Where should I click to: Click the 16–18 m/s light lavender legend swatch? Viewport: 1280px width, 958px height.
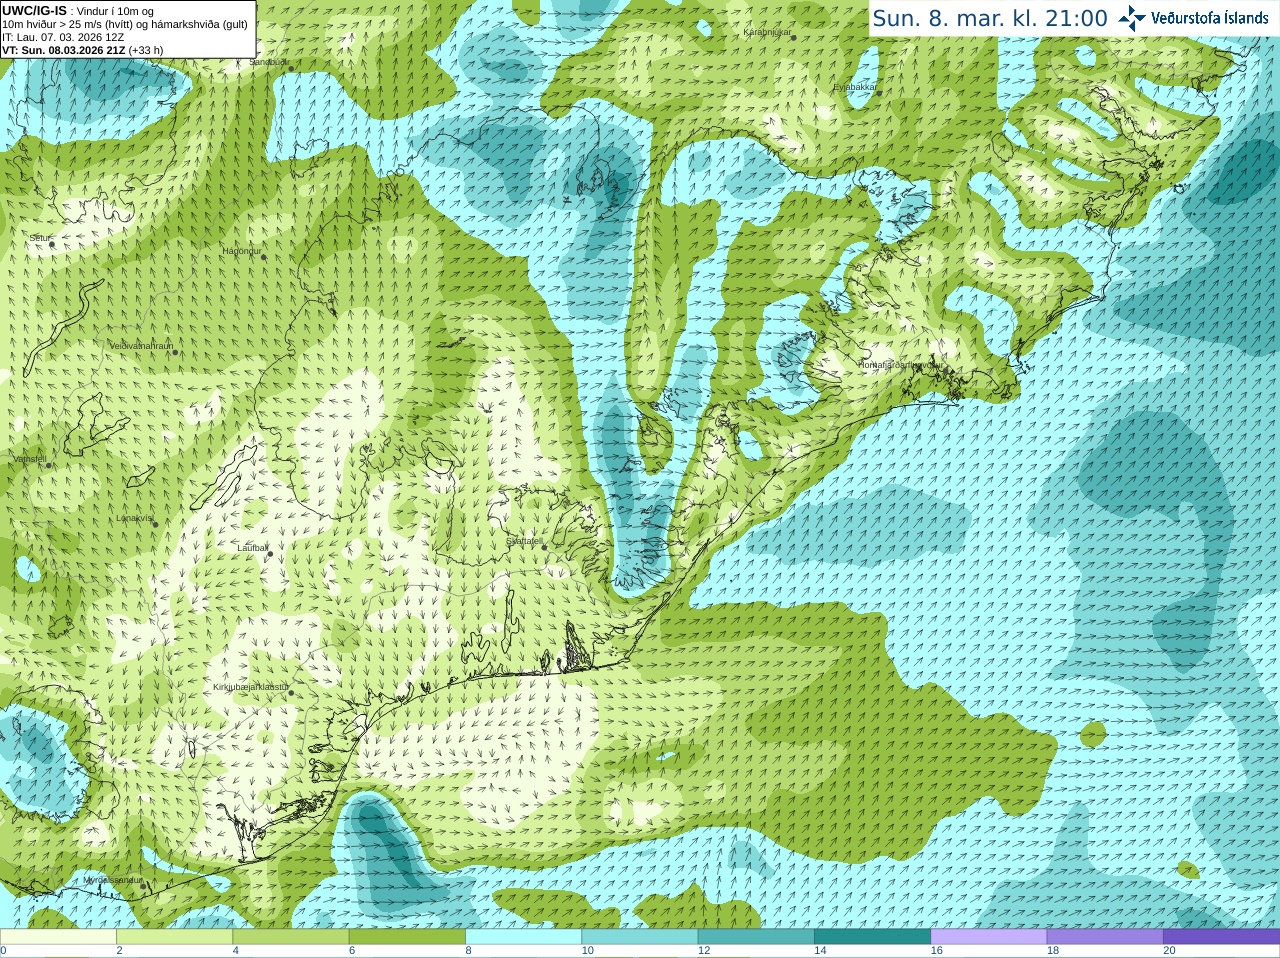click(x=989, y=937)
